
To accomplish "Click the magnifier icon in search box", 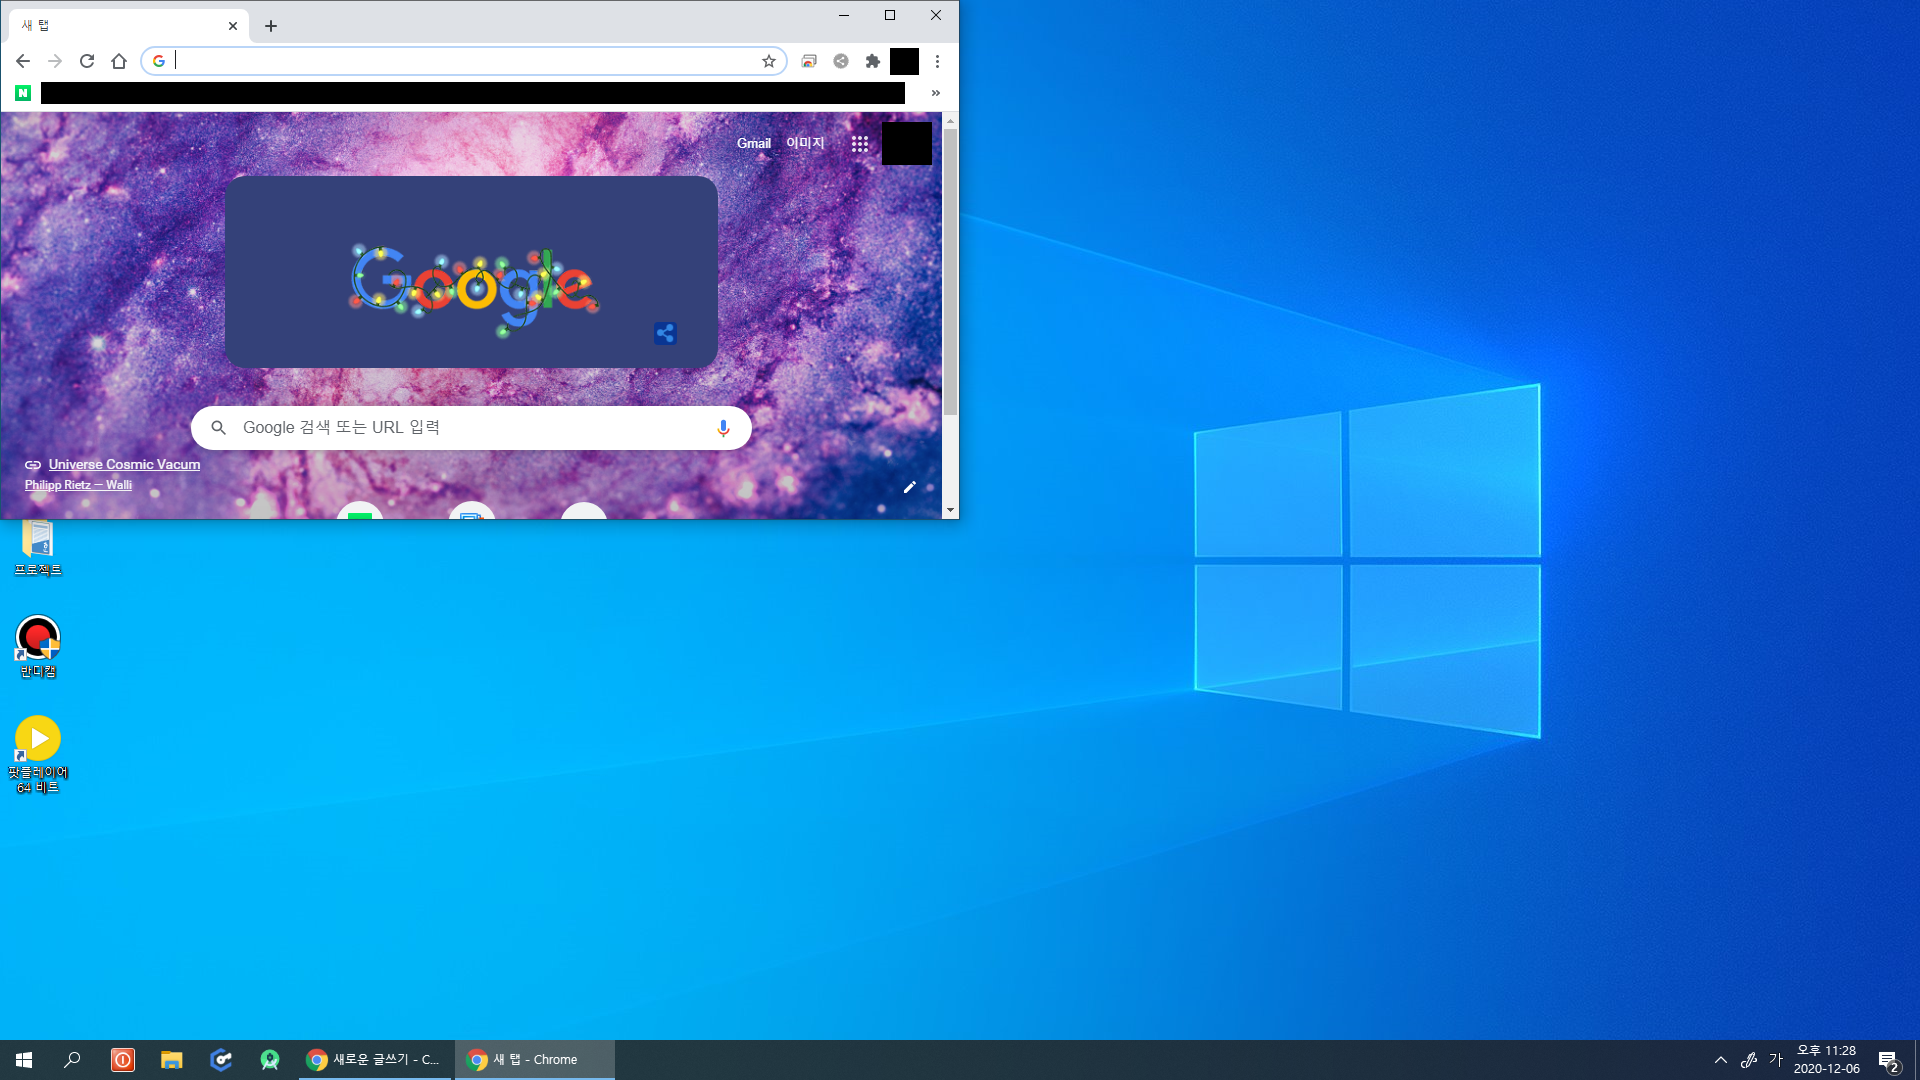I will pyautogui.click(x=218, y=428).
